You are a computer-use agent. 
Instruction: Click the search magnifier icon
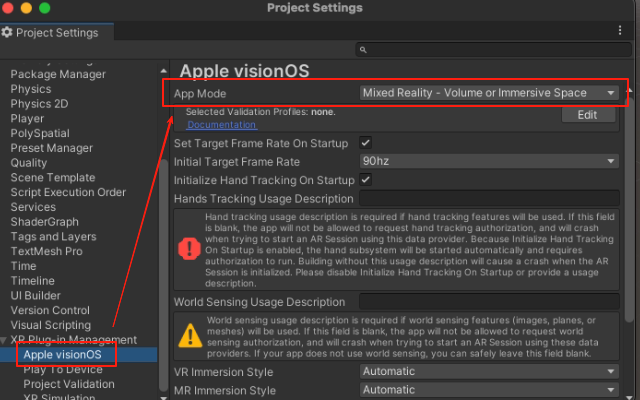(363, 50)
